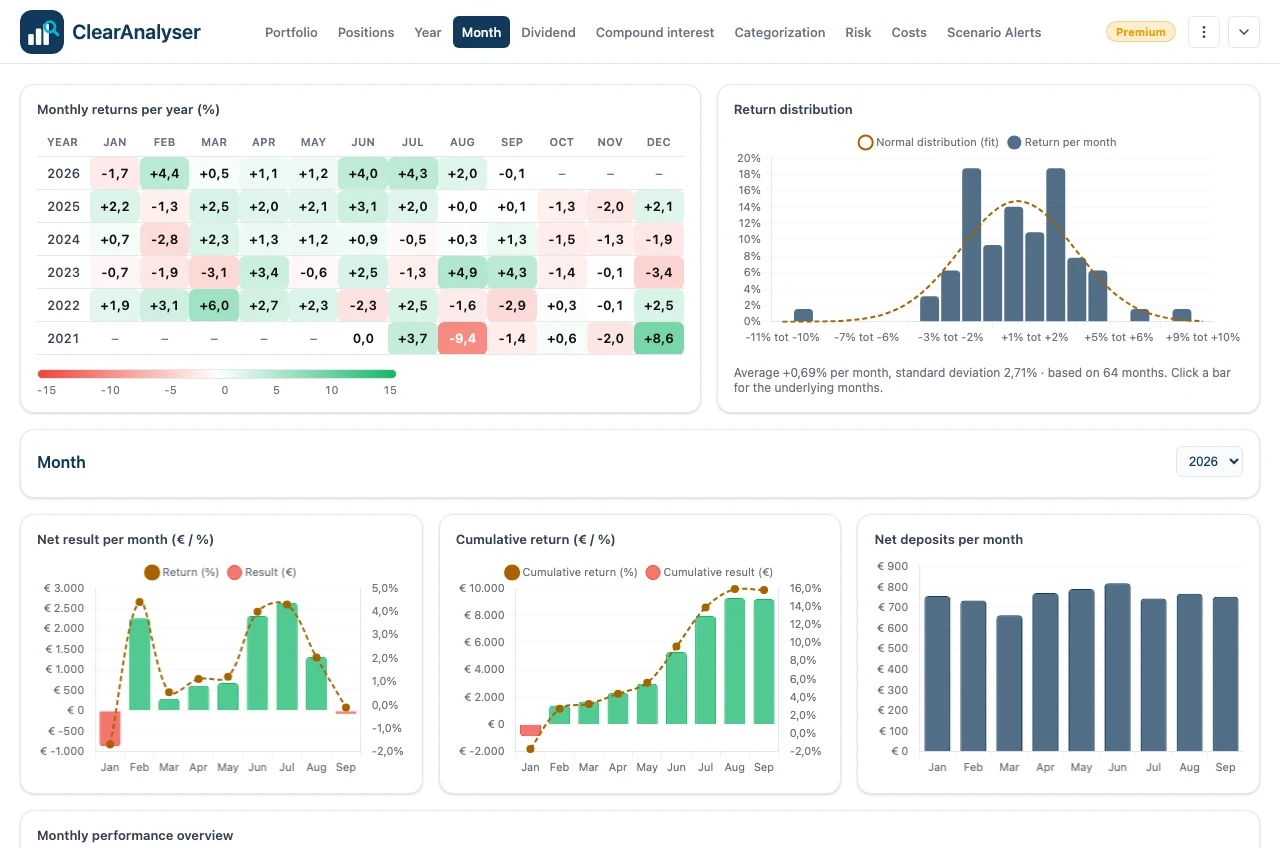Toggle the Cumulative return (%) legend entry
Screen dimensions: 1280x848
coord(571,572)
